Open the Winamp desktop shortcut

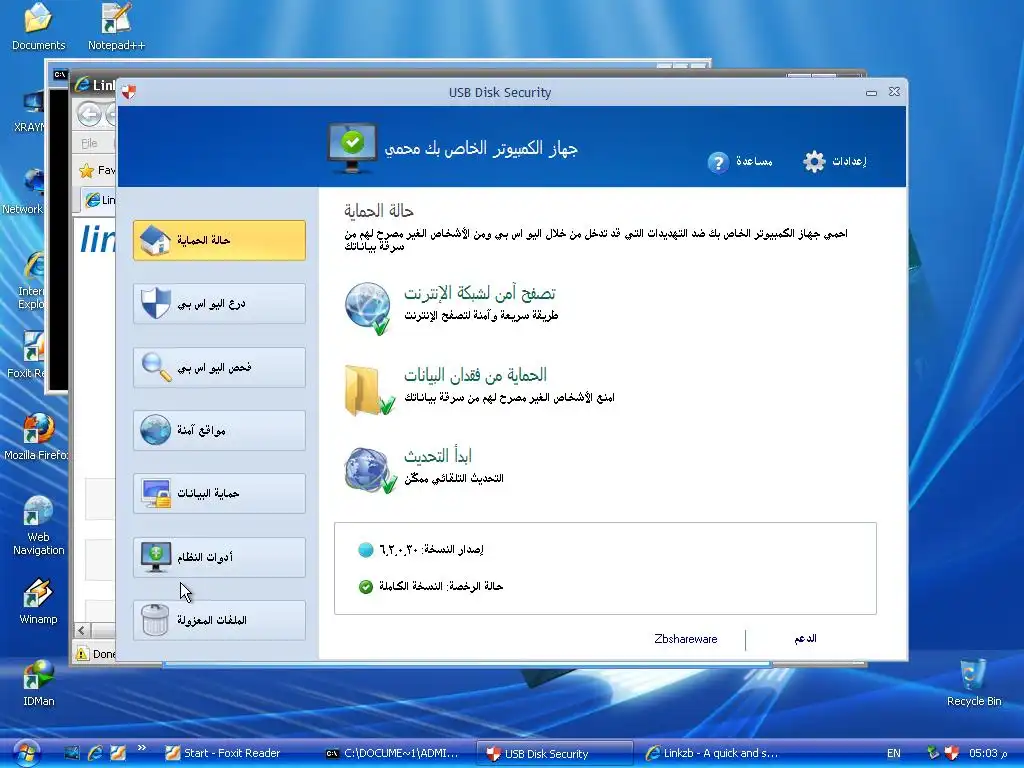(x=39, y=601)
